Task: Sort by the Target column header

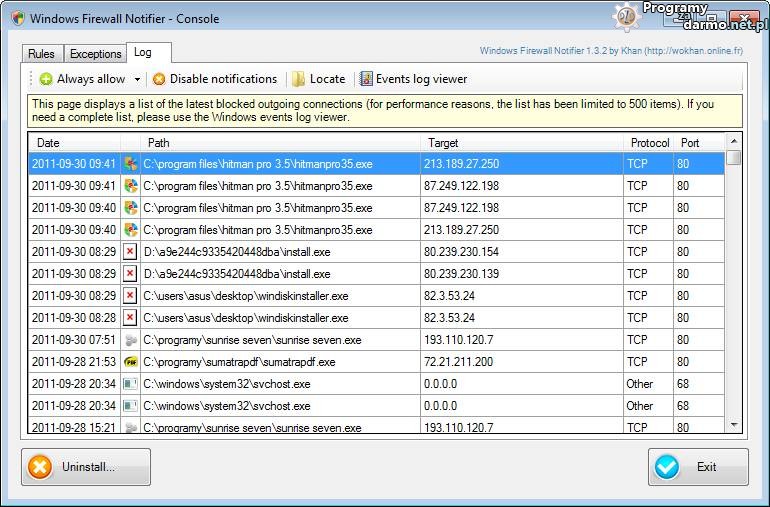Action: tap(521, 143)
